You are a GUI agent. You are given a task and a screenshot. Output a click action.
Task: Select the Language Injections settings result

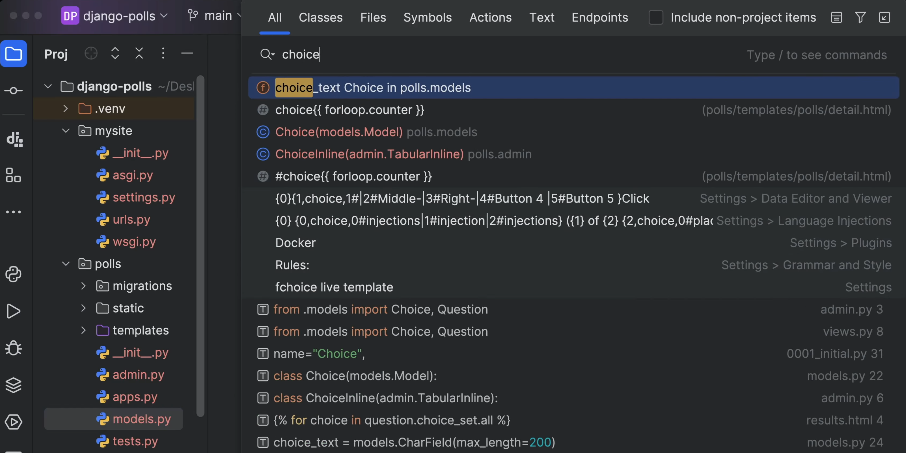(574, 221)
